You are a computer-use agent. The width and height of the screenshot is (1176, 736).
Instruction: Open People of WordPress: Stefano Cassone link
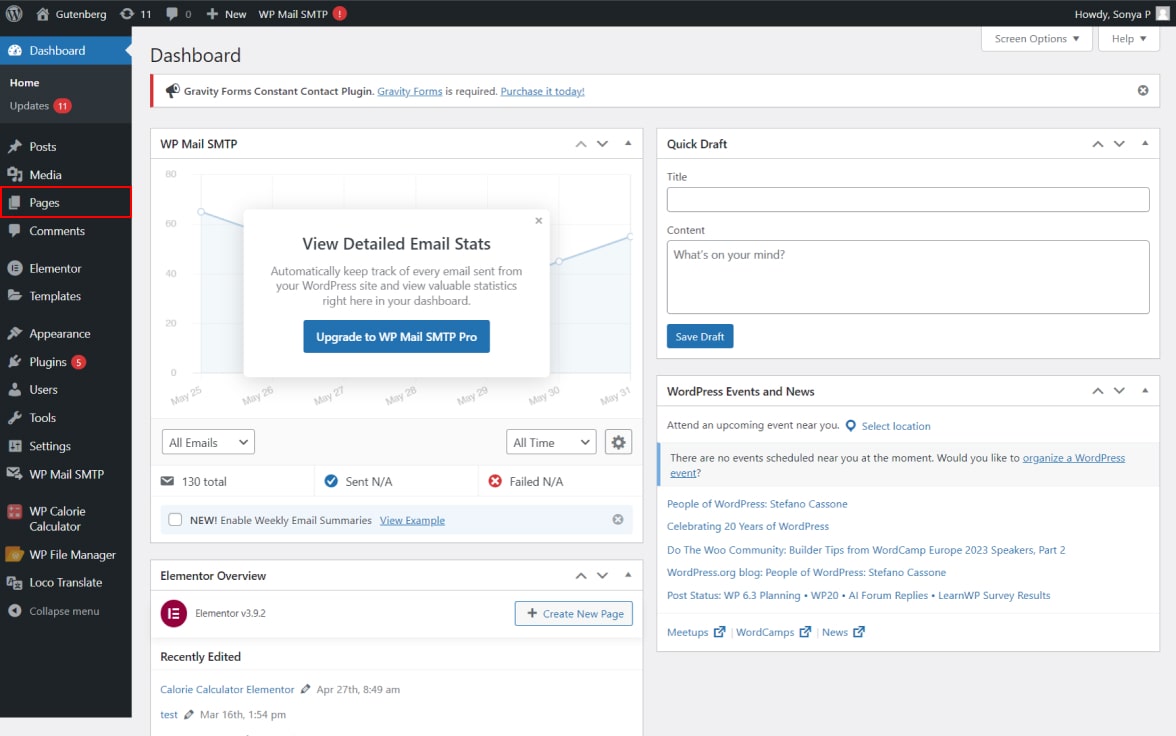(x=757, y=504)
